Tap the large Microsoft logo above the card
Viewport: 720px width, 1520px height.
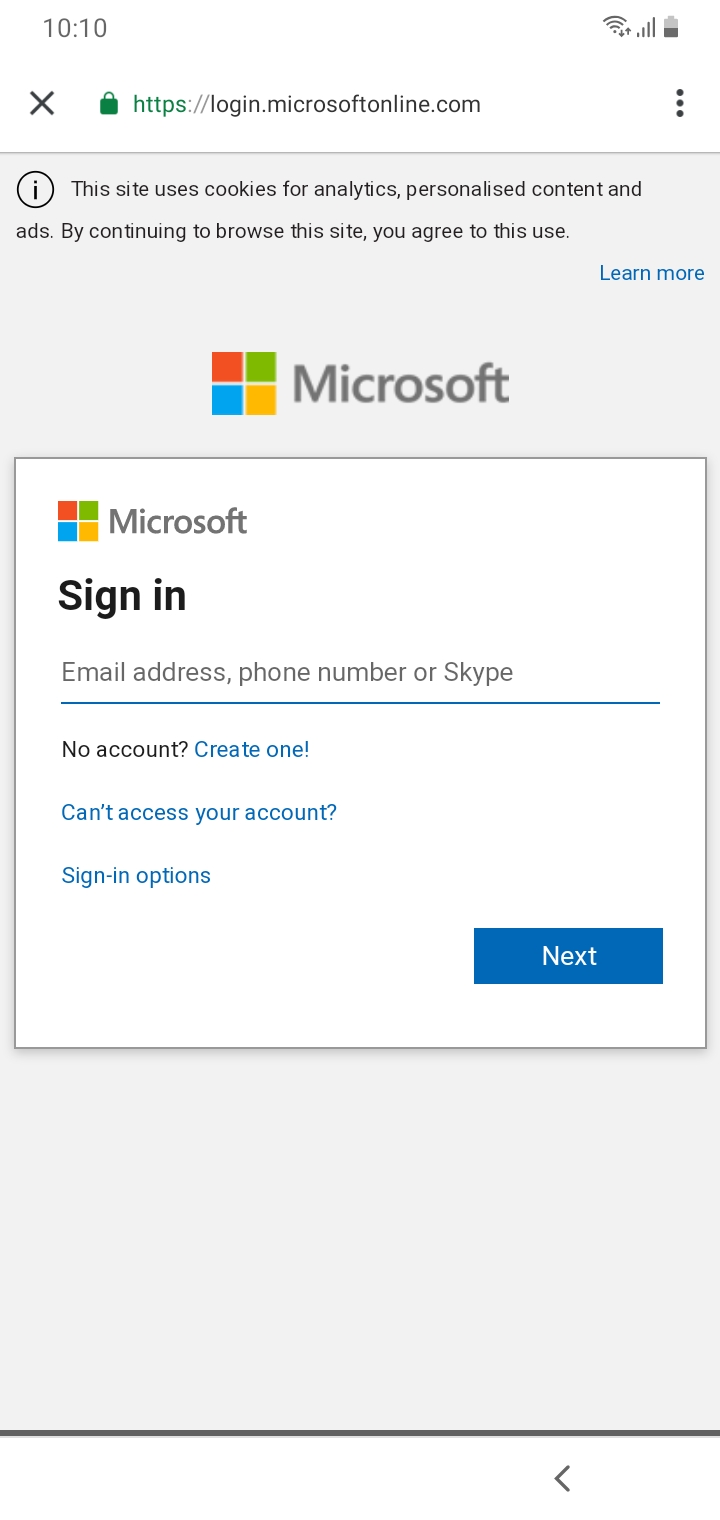(x=359, y=383)
